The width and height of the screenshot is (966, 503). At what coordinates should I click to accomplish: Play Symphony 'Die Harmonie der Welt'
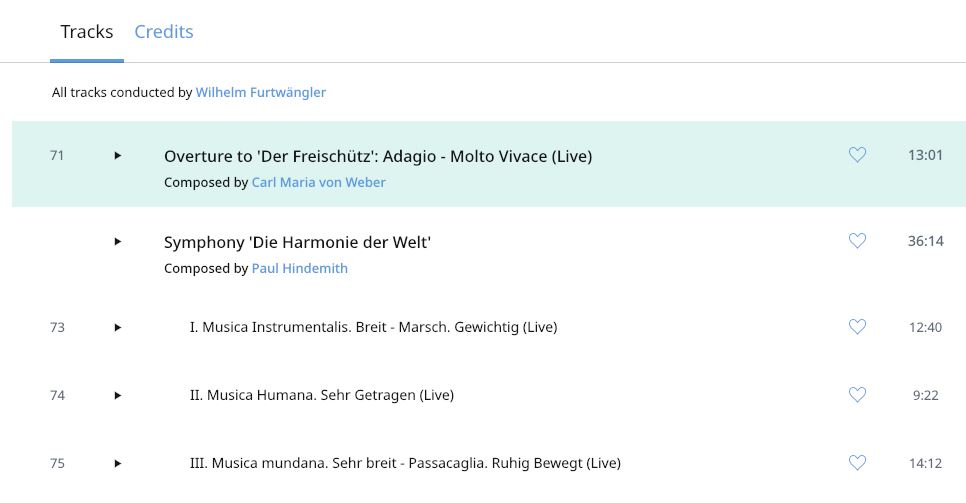coord(118,242)
